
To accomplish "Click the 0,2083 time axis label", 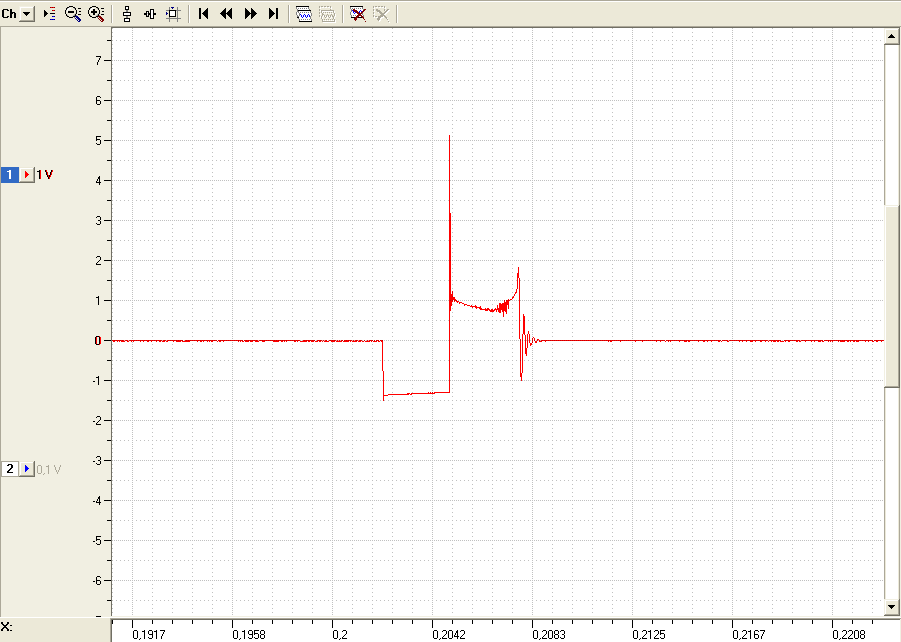I will [x=549, y=635].
